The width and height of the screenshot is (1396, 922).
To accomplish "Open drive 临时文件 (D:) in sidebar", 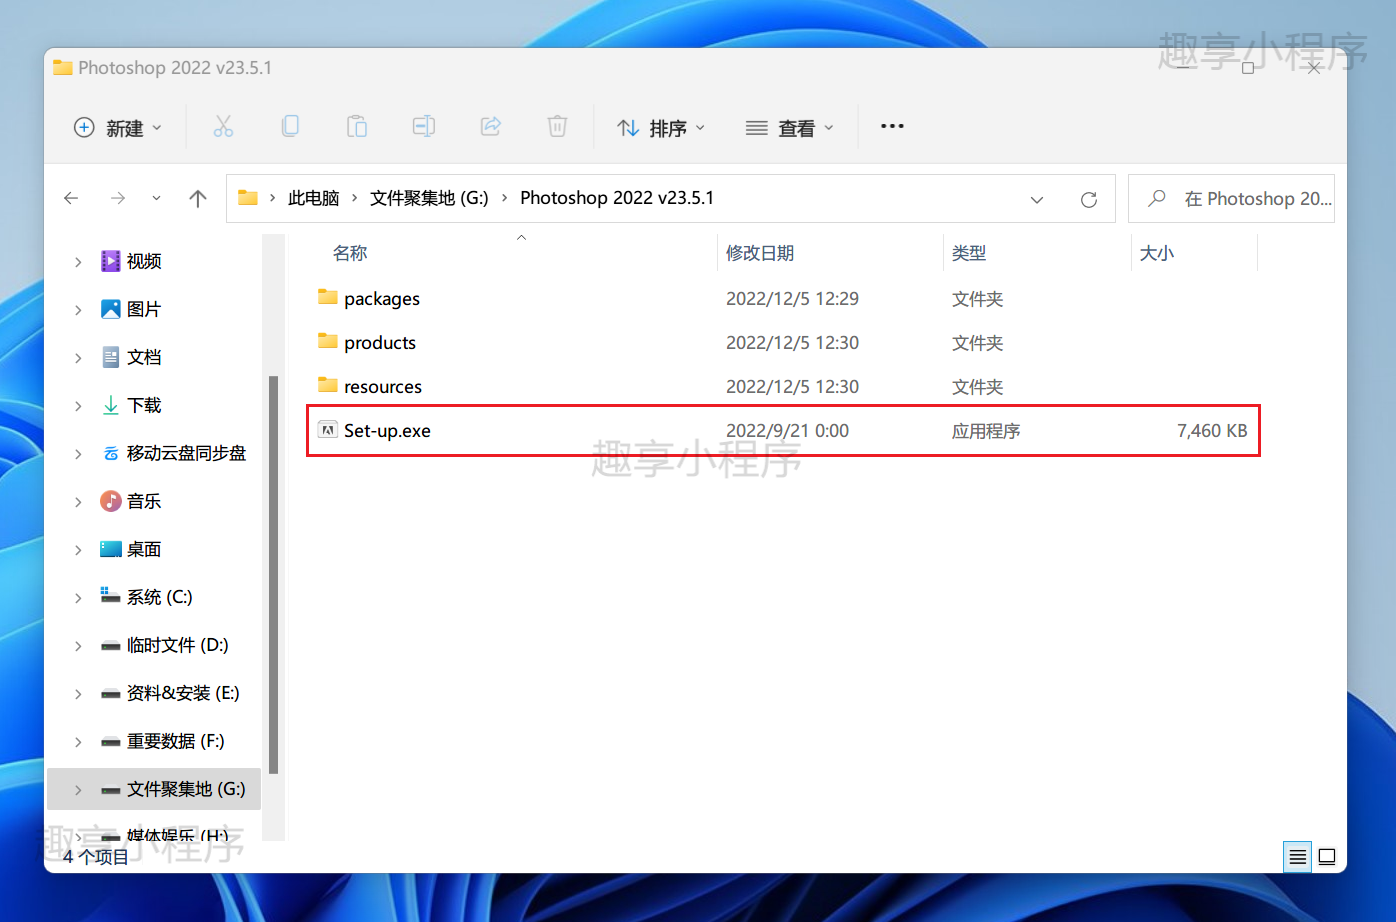I will click(177, 645).
